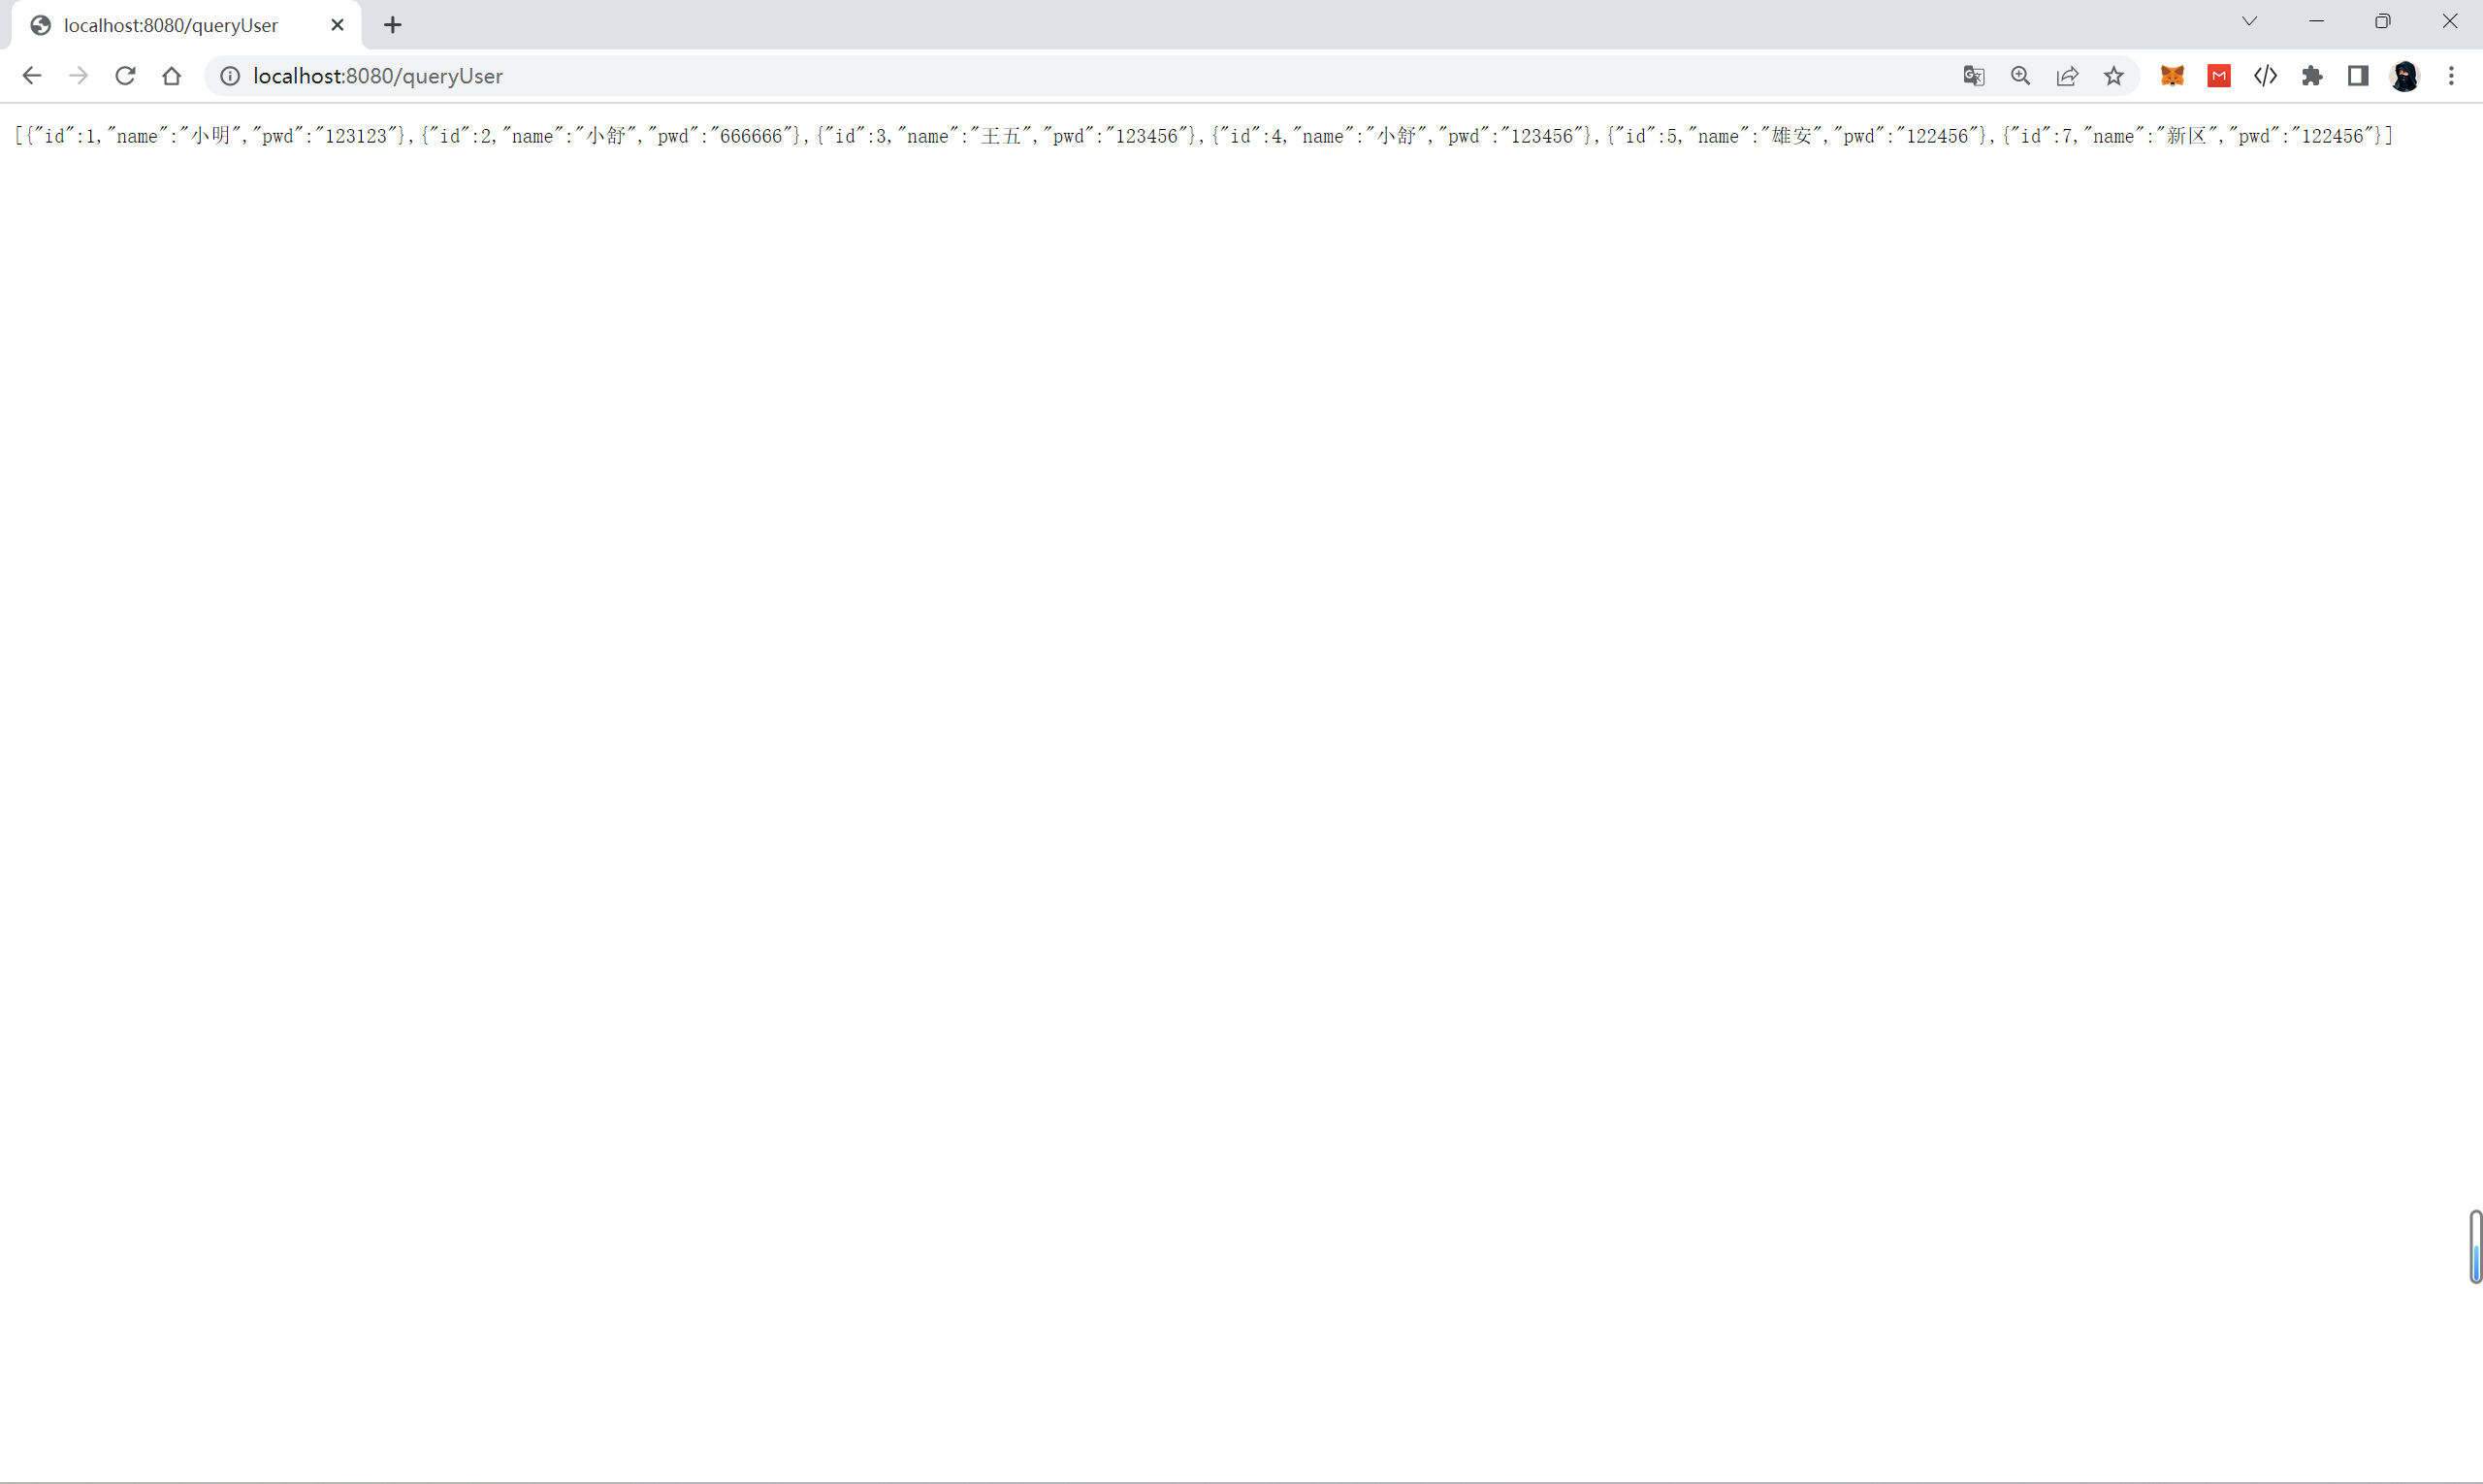Bookmark this page with the star
Viewport: 2483px width, 1484px height.
pyautogui.click(x=2113, y=76)
